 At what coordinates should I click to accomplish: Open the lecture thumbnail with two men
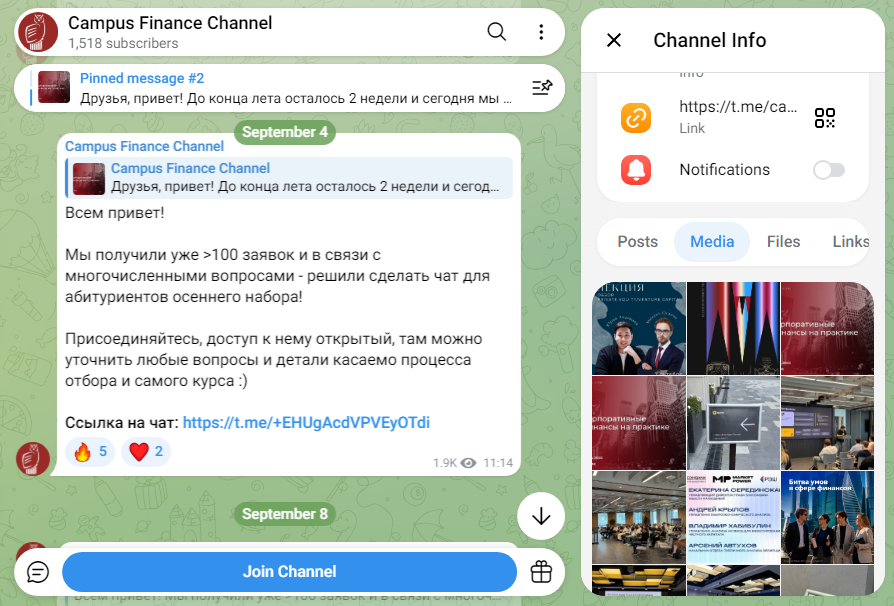click(x=639, y=328)
